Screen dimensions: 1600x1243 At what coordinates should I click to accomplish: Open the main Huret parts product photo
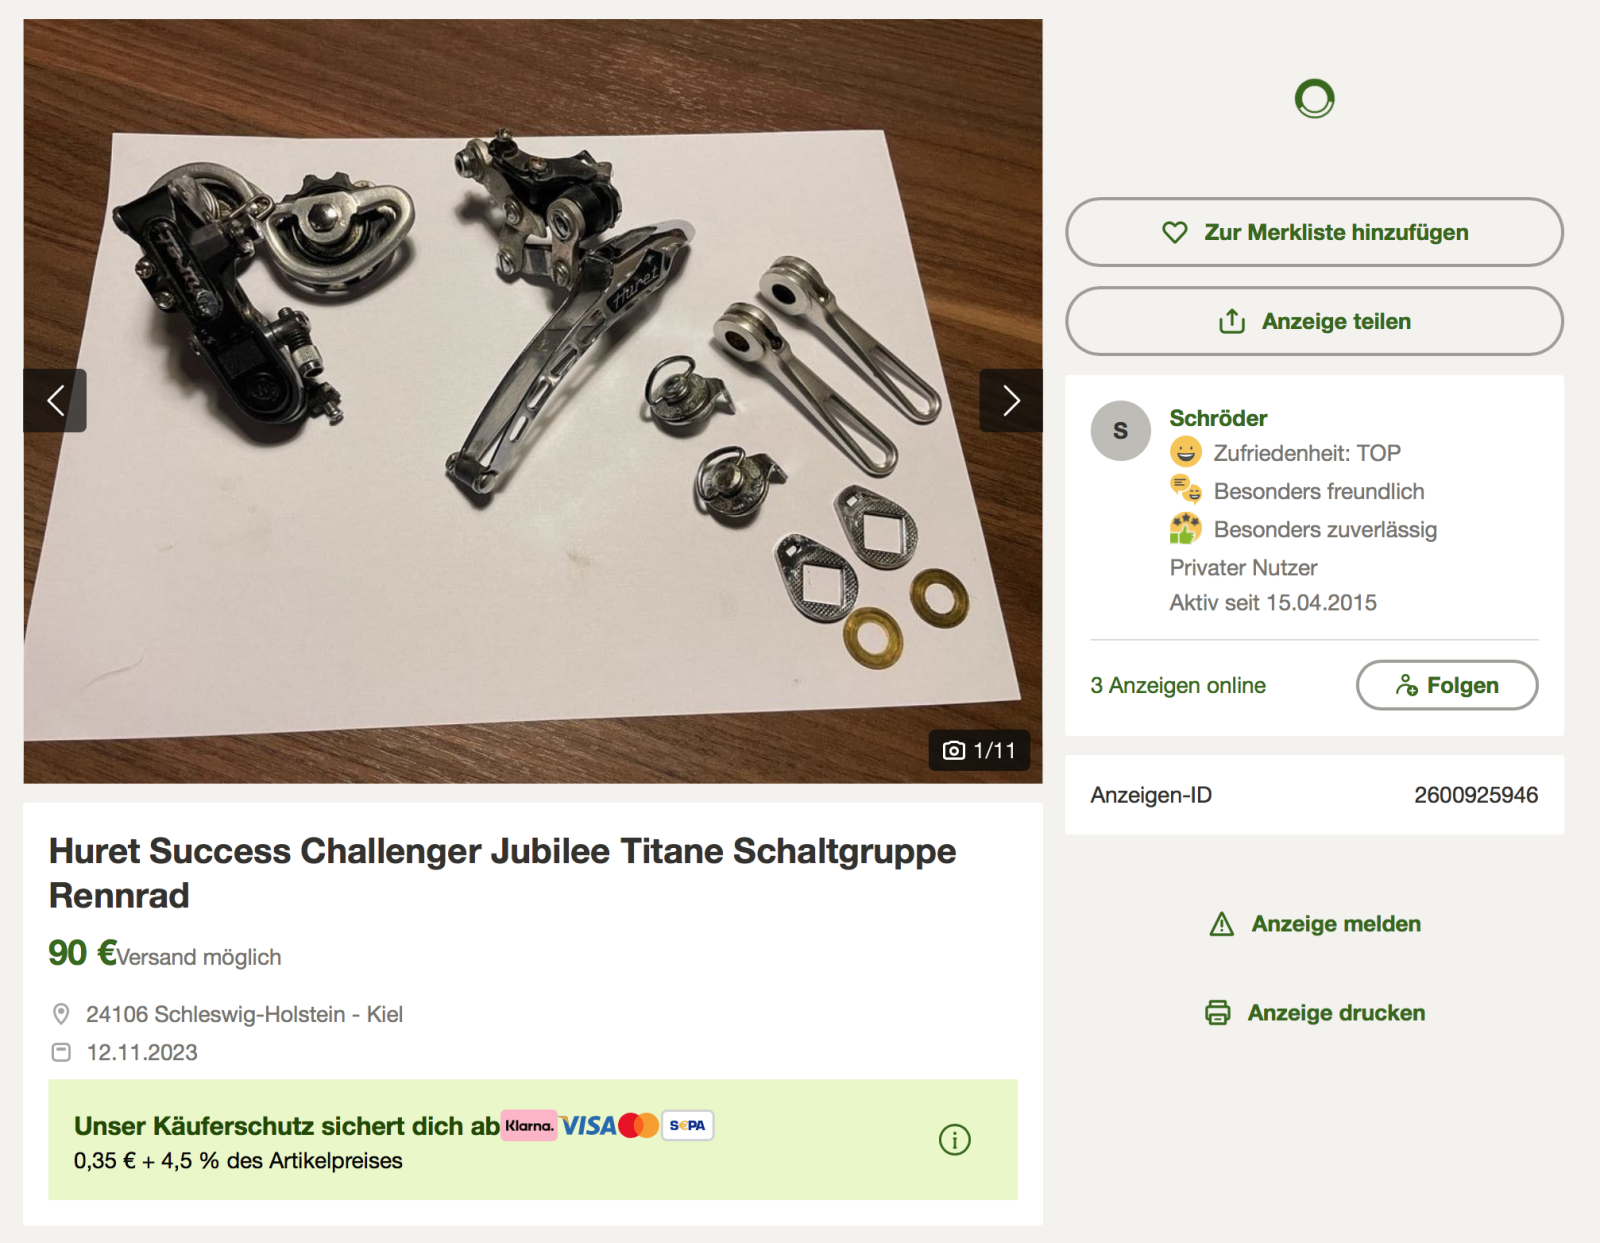532,400
